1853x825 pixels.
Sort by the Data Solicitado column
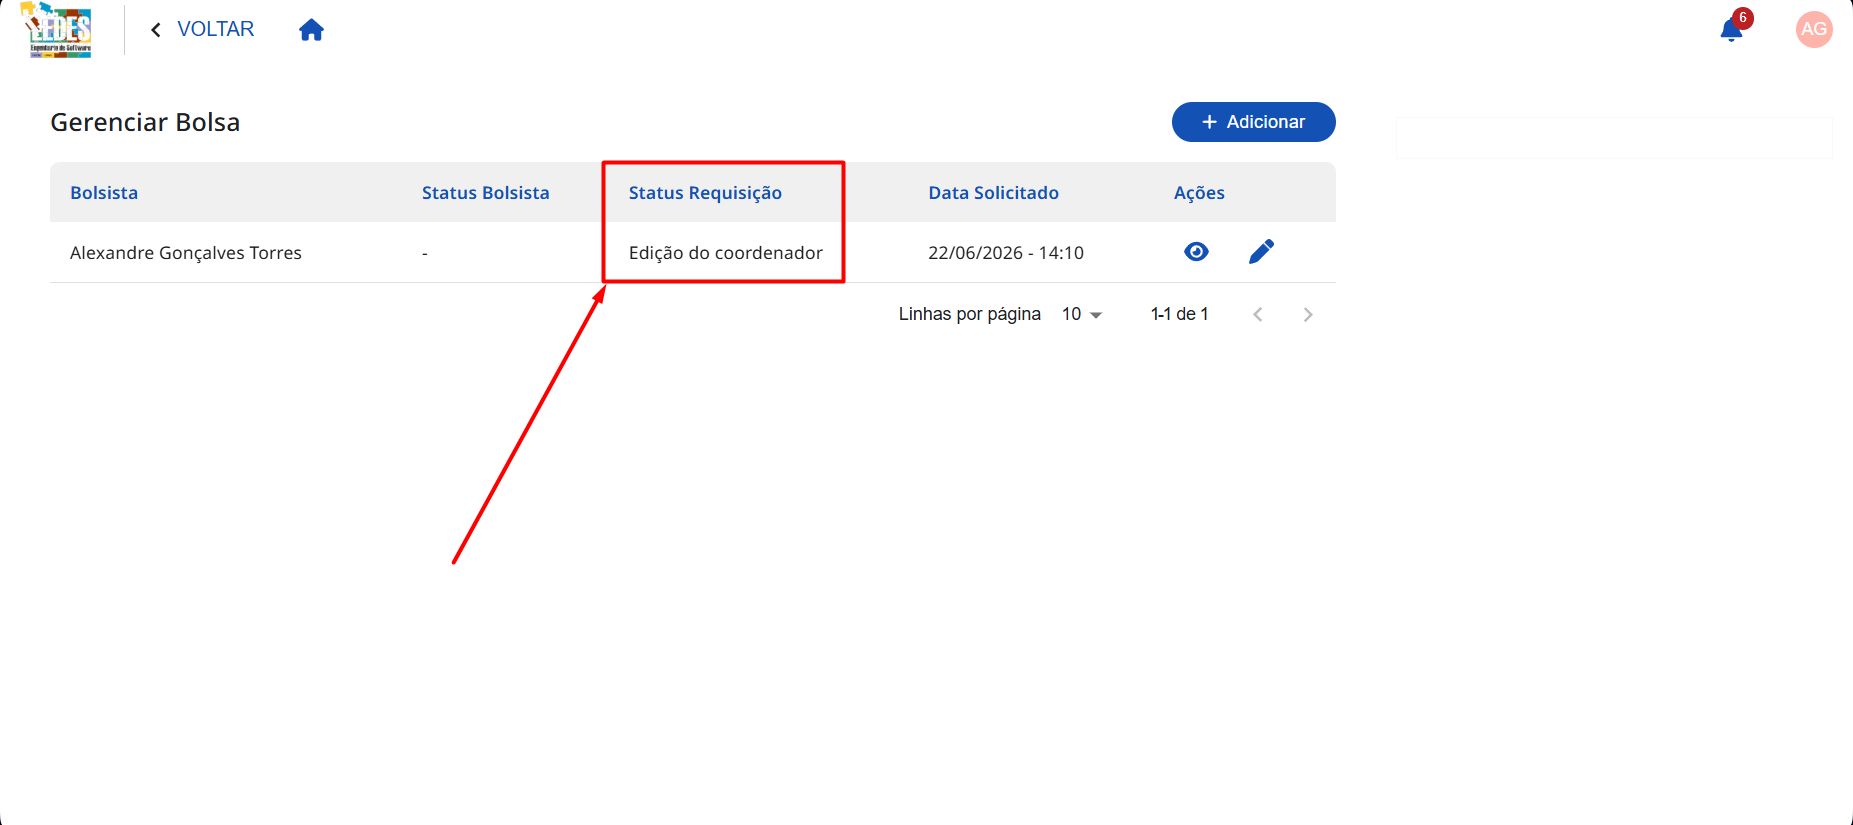(993, 193)
